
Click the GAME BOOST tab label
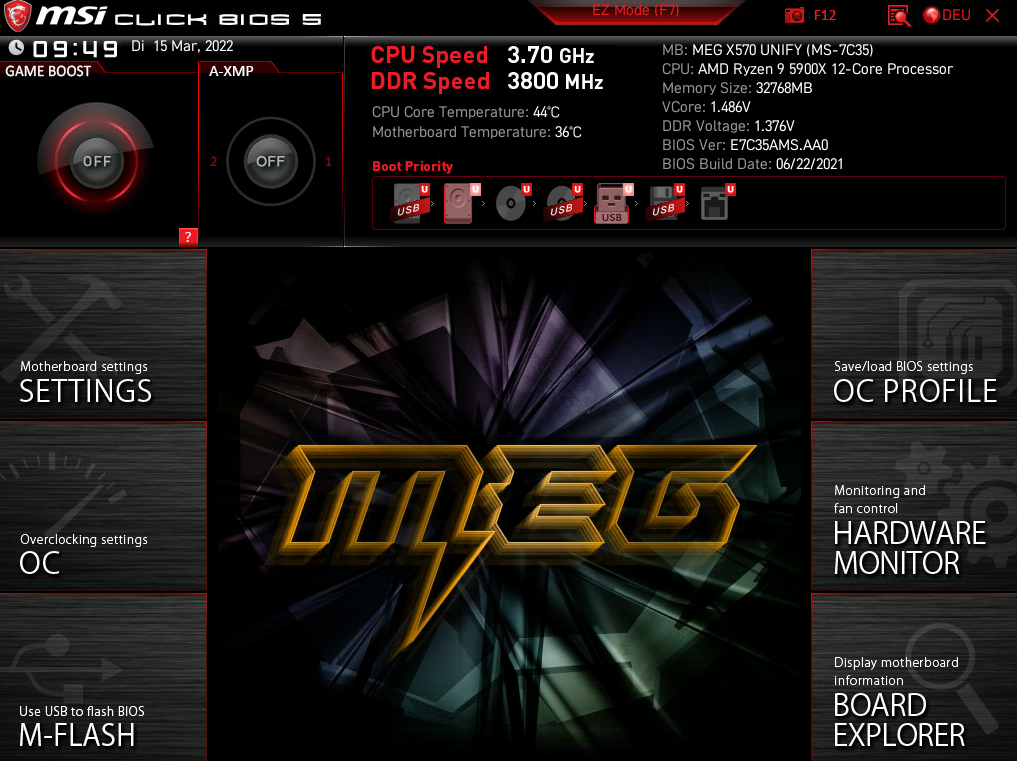[x=48, y=71]
